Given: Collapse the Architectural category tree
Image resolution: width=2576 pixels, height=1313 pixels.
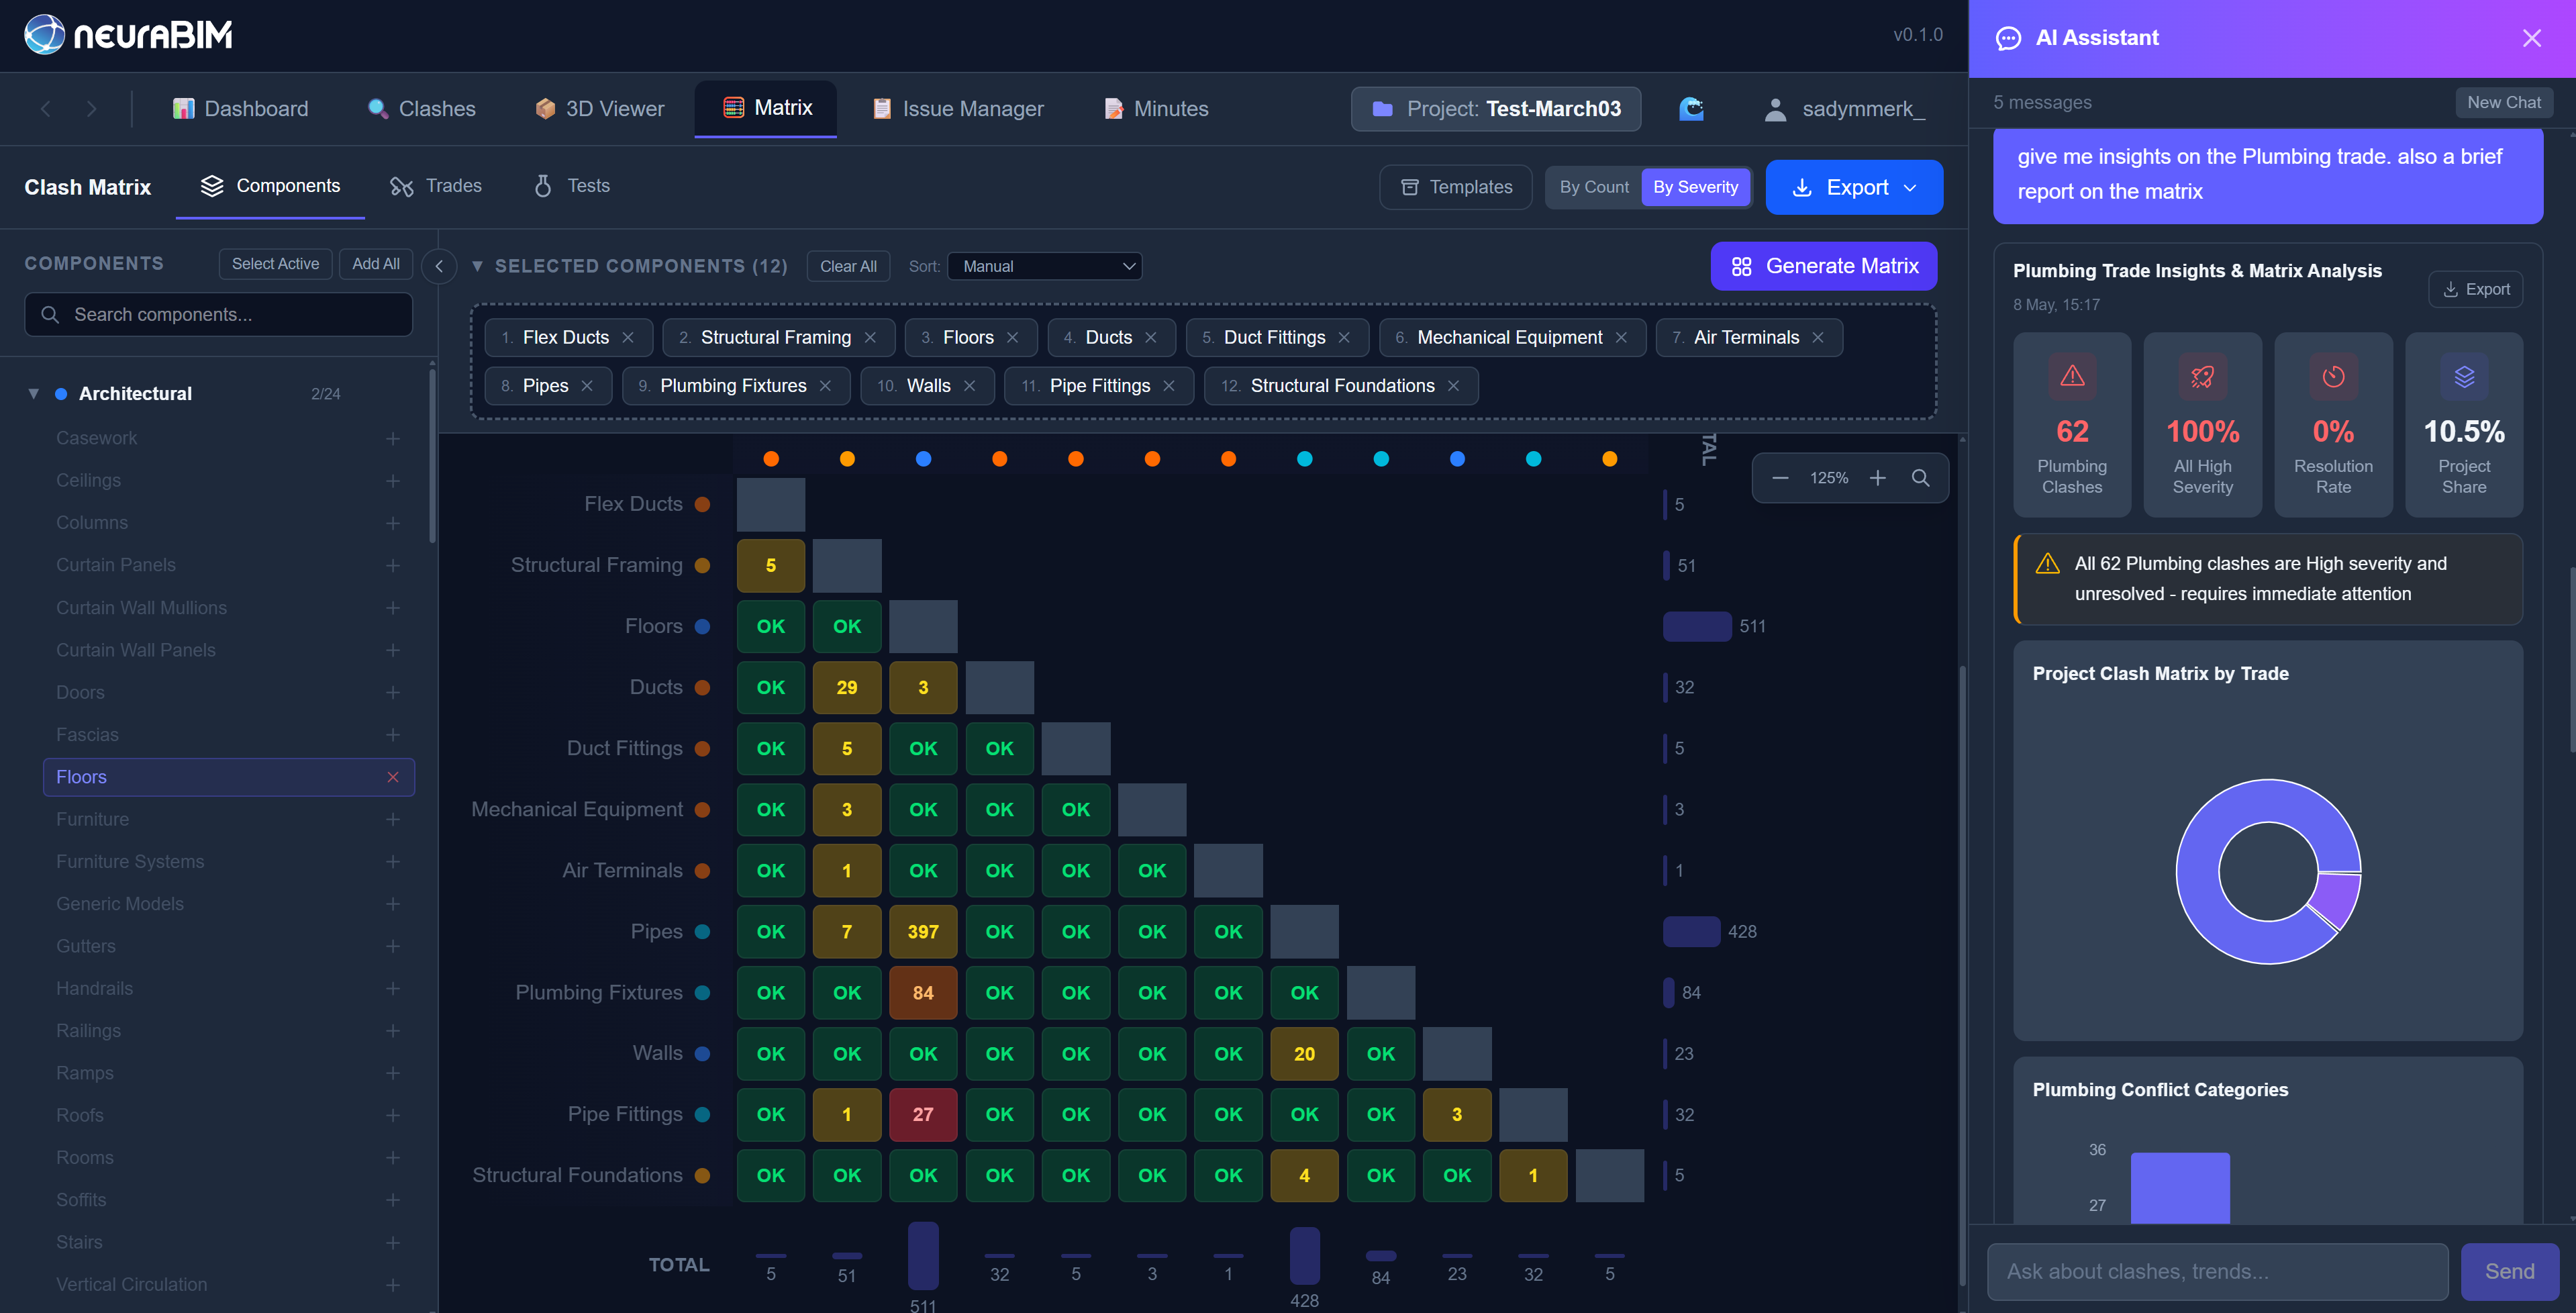Looking at the screenshot, I should click(x=34, y=394).
